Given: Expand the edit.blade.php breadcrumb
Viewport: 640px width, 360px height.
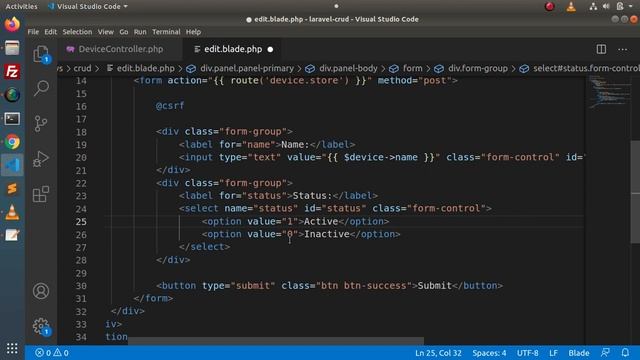Looking at the screenshot, I should (x=141, y=69).
